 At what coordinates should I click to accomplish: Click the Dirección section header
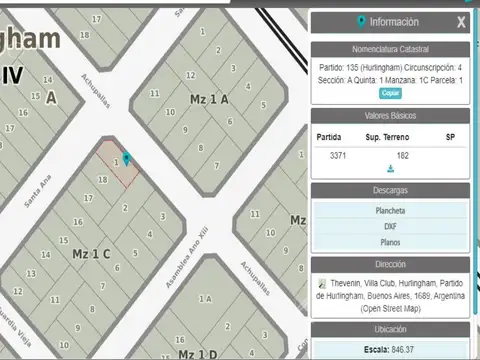point(390,264)
